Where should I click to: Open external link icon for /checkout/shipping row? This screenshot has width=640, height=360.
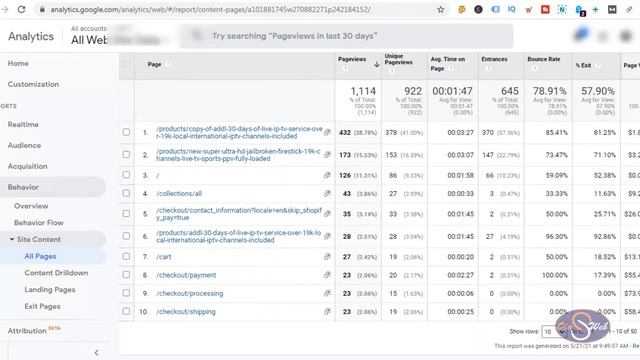pyautogui.click(x=327, y=311)
